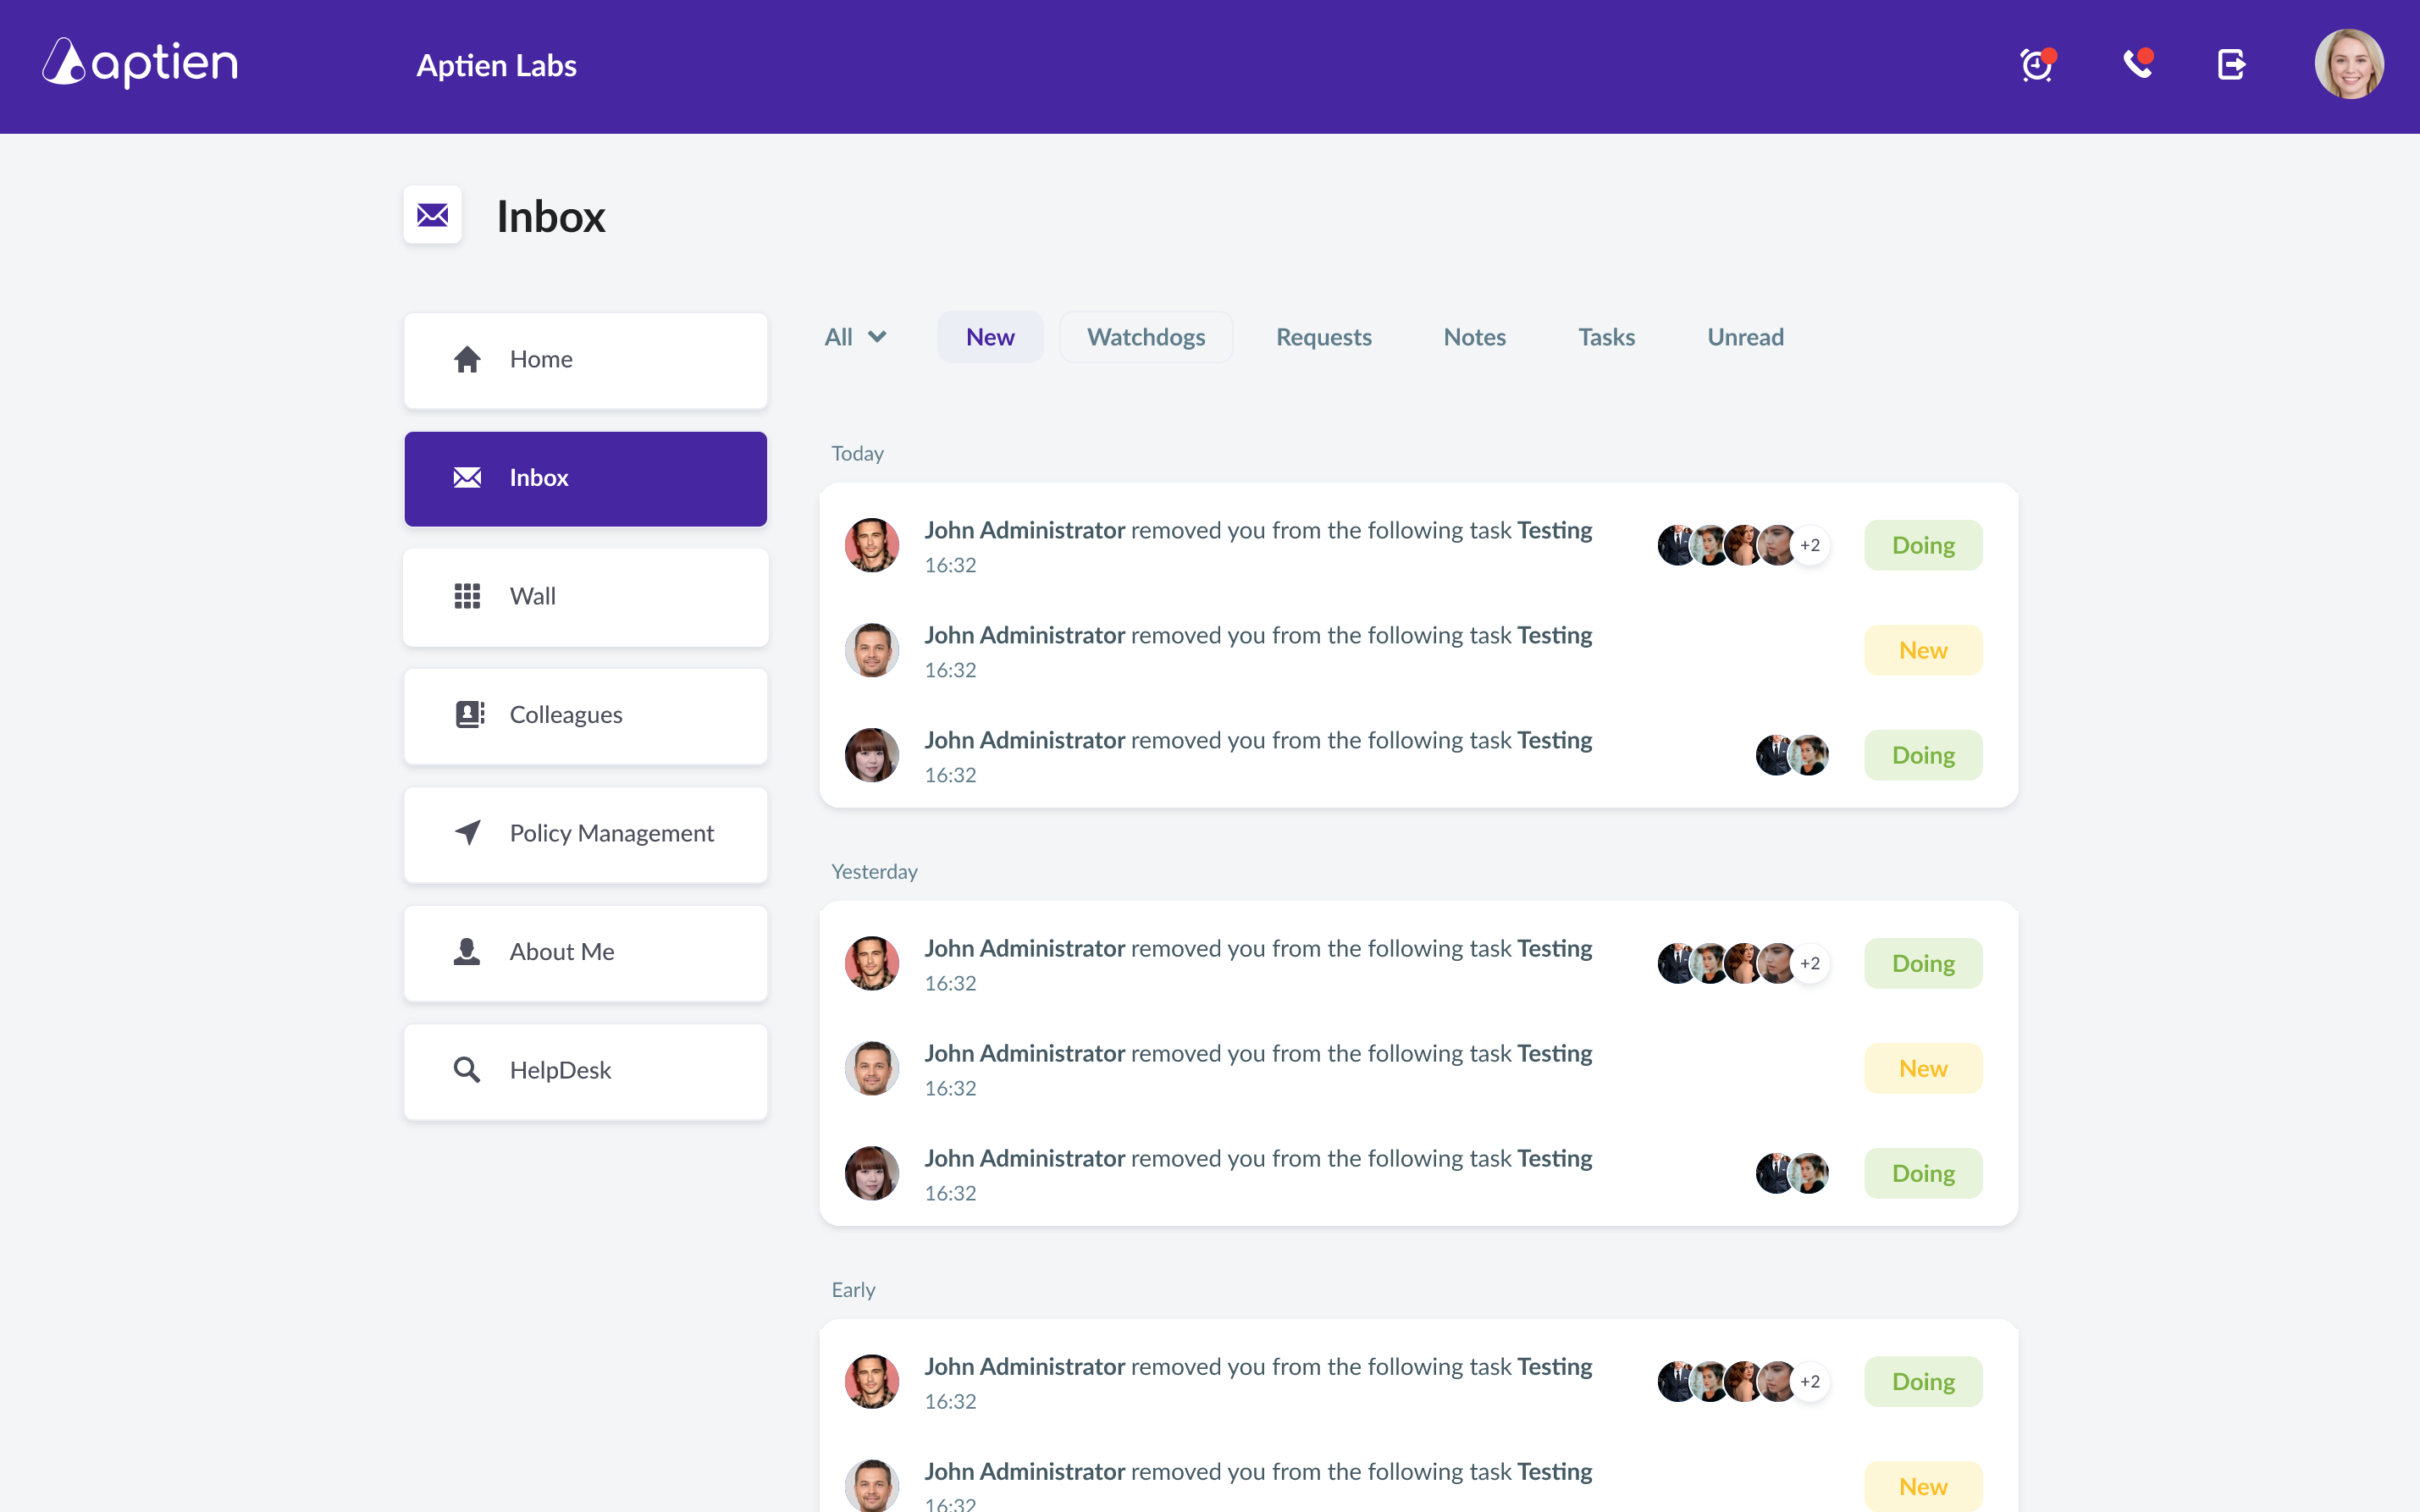Open the phone calls icon
Viewport: 2420px width, 1512px height.
[2137, 65]
